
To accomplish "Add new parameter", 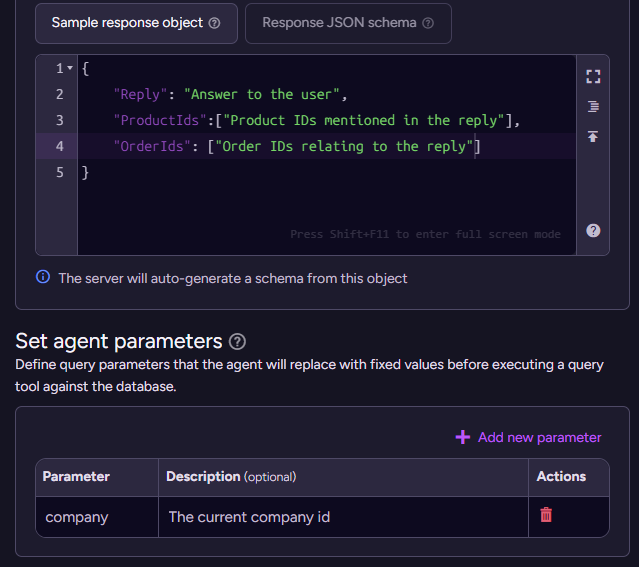I will [528, 437].
